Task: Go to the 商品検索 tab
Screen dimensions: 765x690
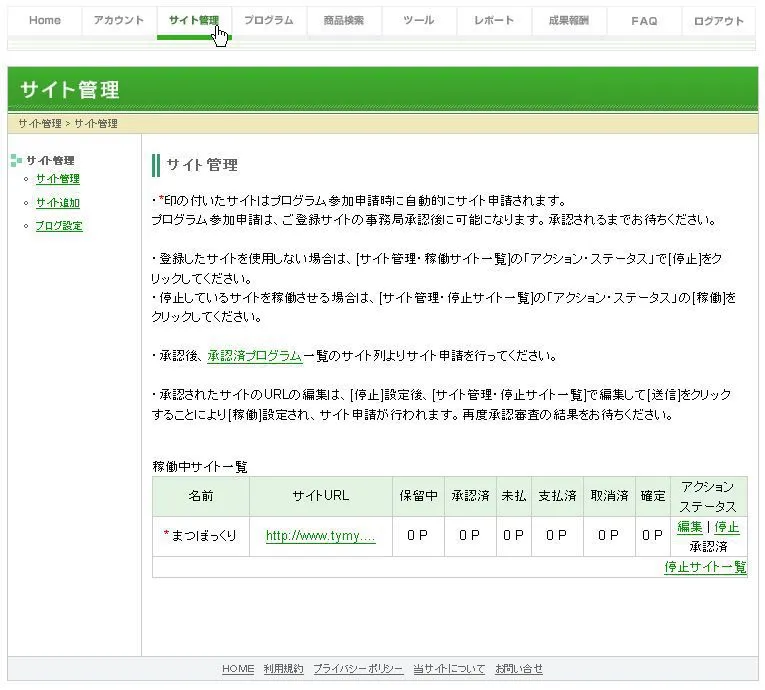Action: tap(344, 21)
